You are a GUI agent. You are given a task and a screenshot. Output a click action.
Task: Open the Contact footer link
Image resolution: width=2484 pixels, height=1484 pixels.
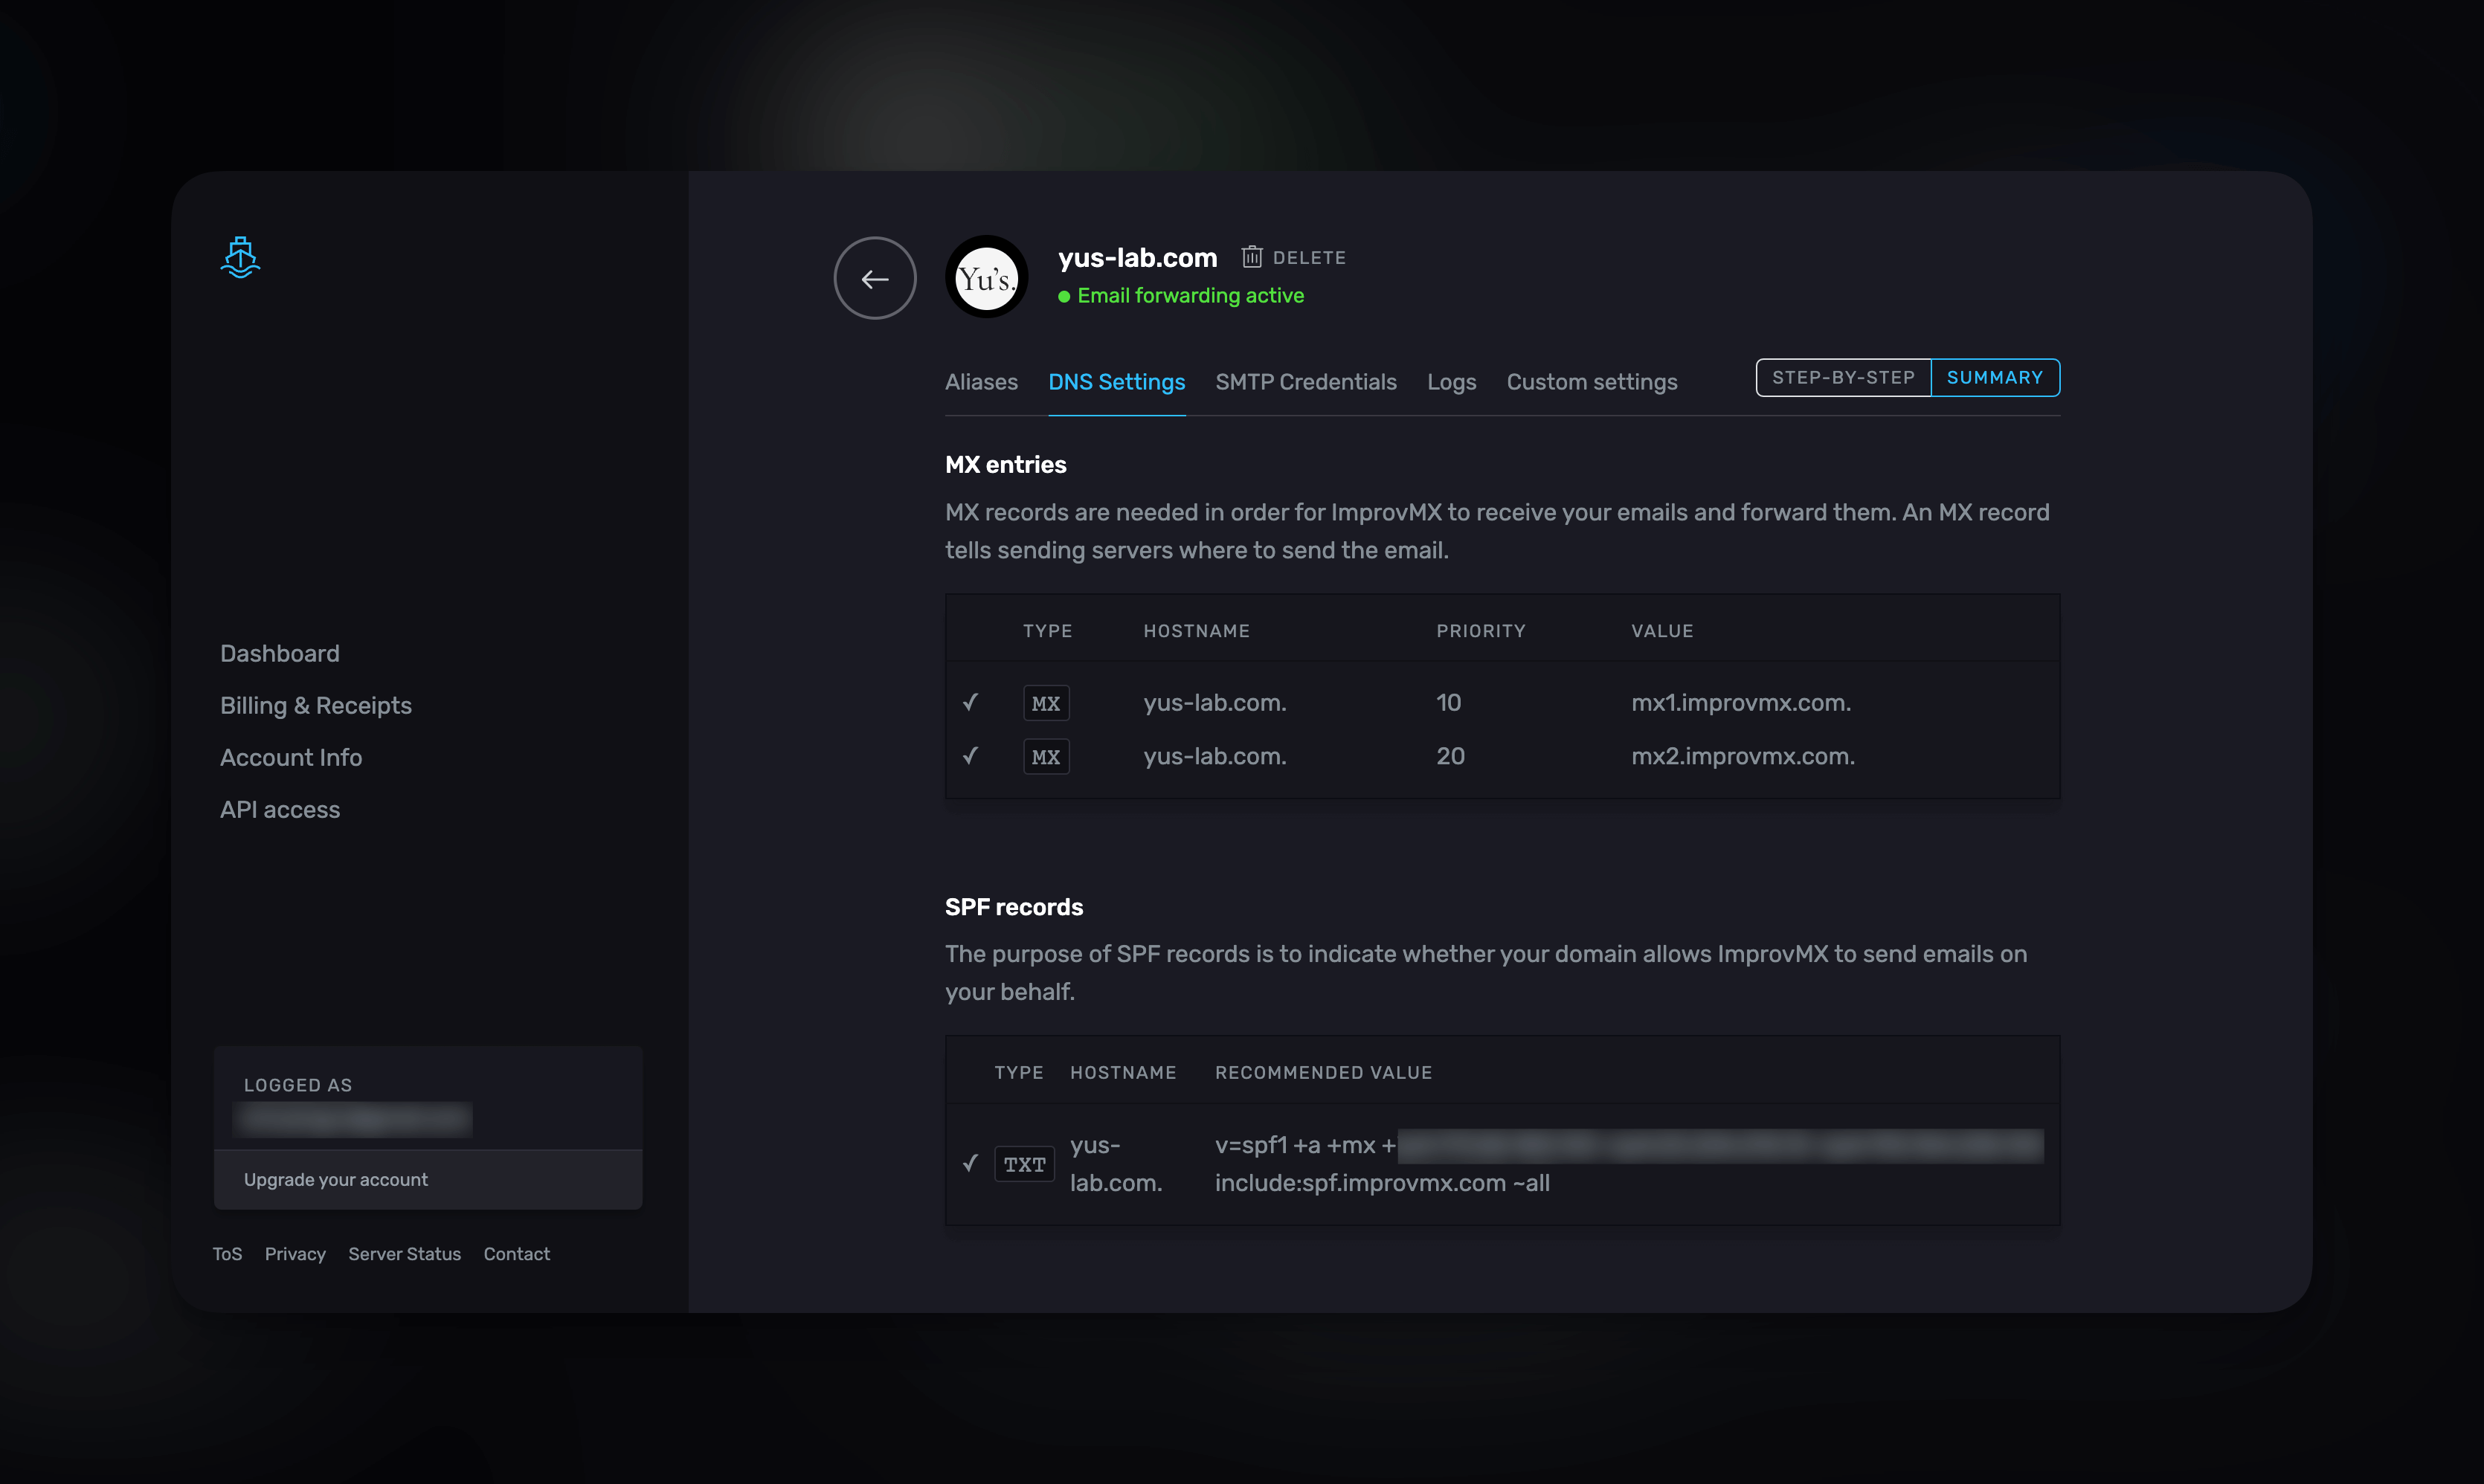click(516, 1254)
